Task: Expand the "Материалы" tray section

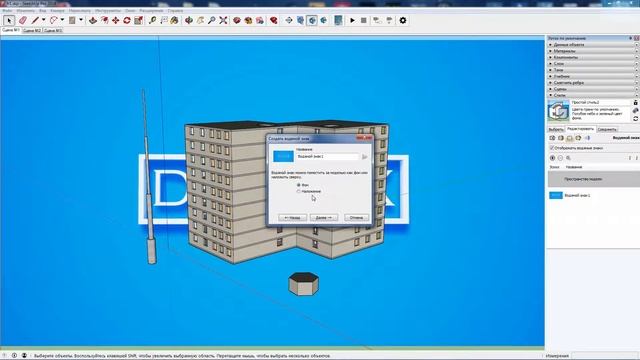Action: 593,51
